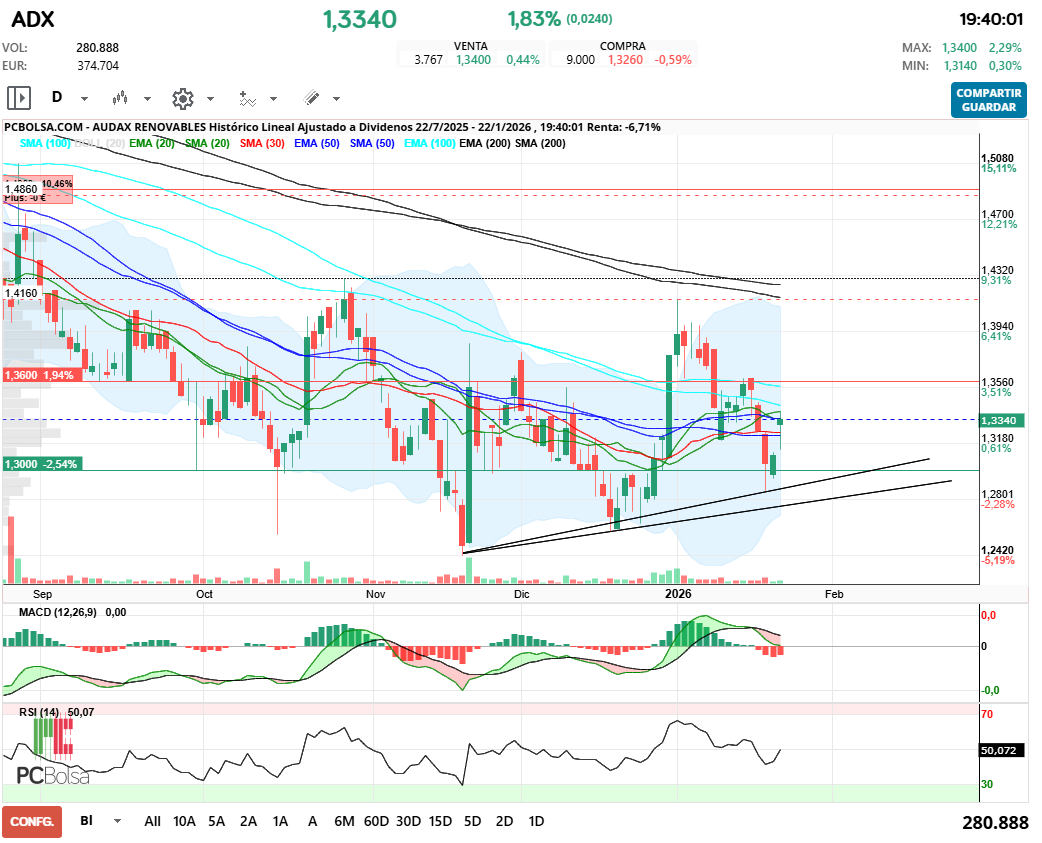
Task: Click the side panel toggle icon
Action: pyautogui.click(x=19, y=98)
